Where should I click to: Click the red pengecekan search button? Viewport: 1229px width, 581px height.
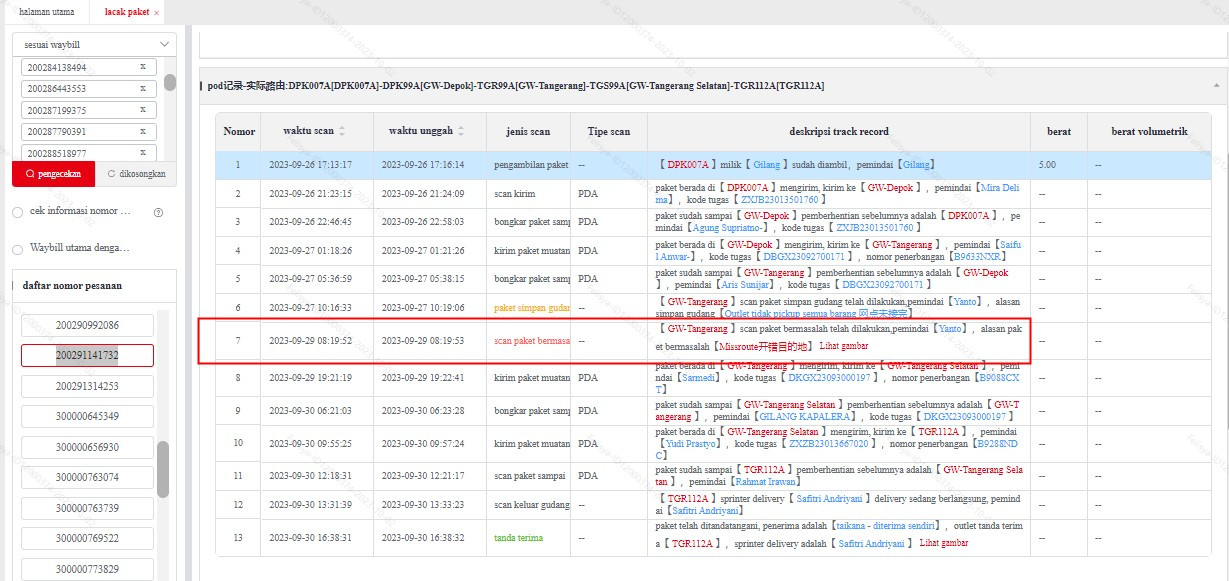53,174
